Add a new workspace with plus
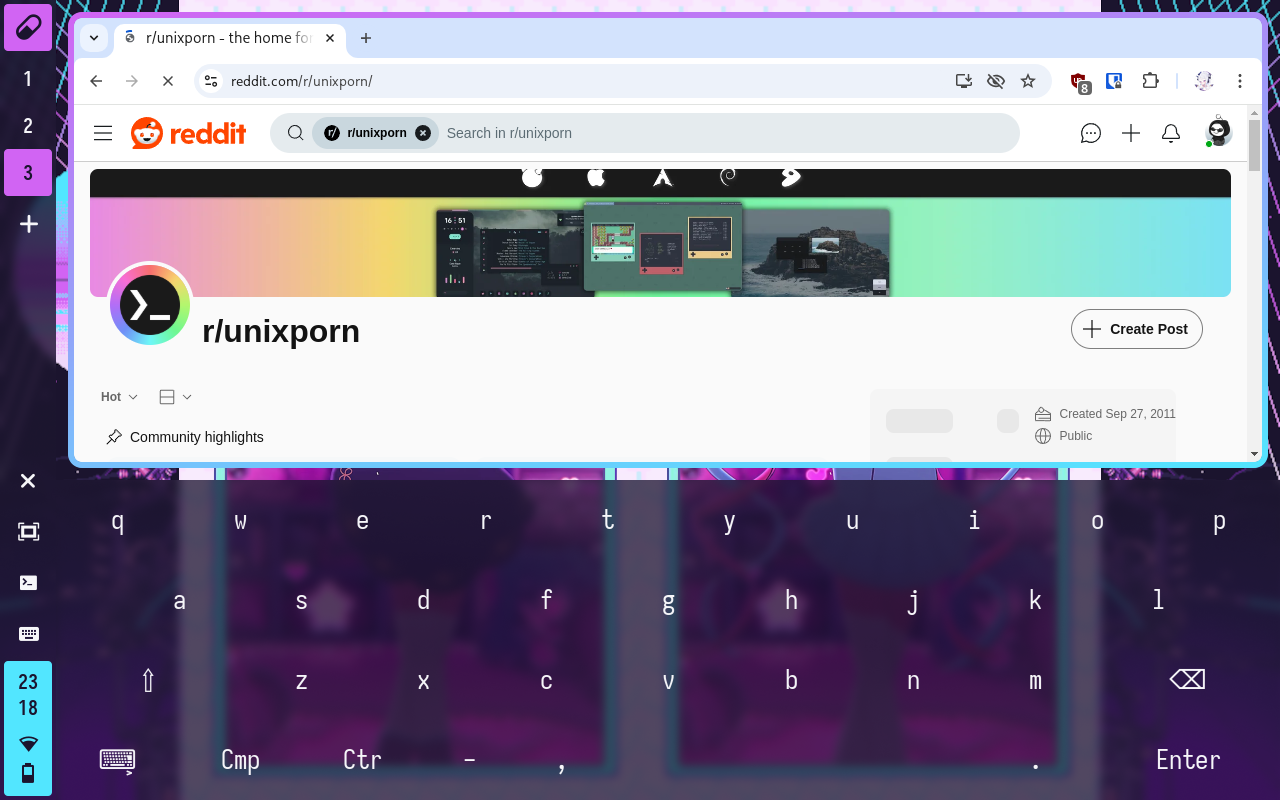Screen dimensions: 1280x800 click(x=28, y=224)
